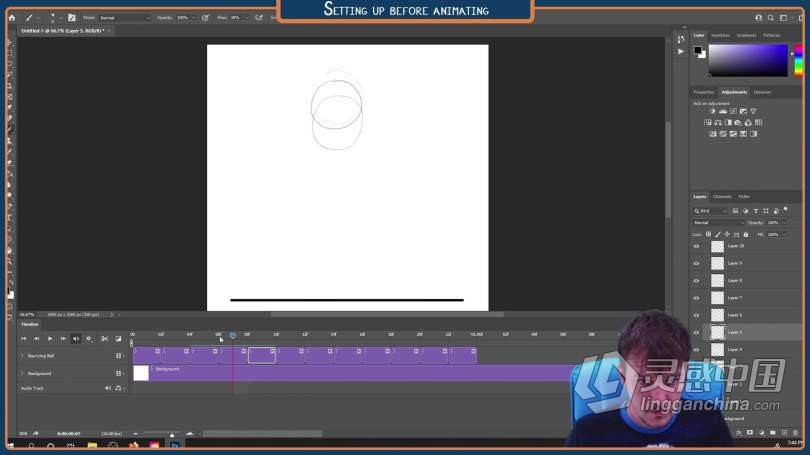Split at playhead with scissors icon

105,339
